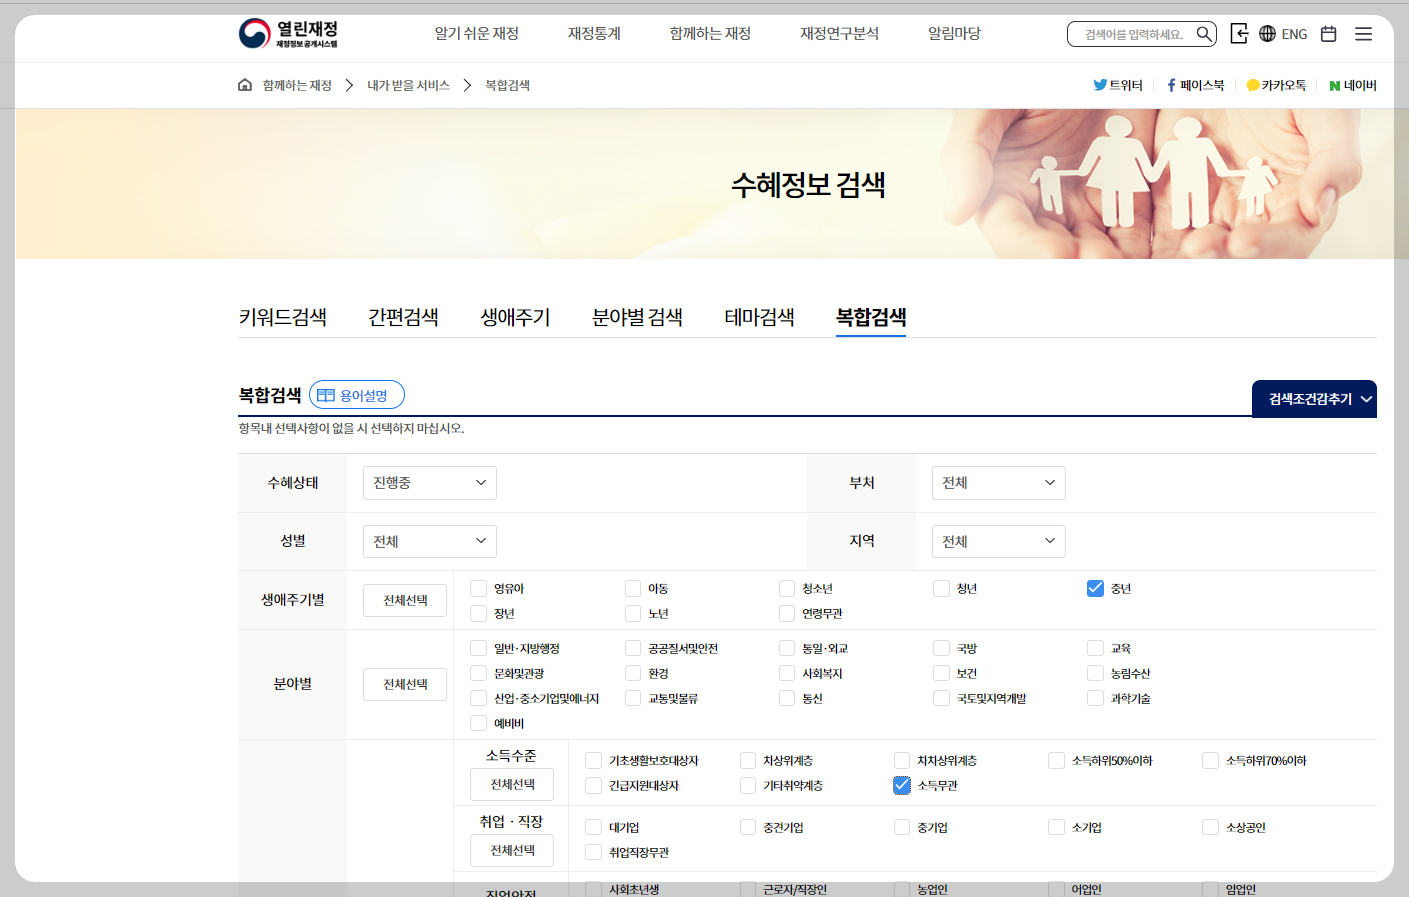Image resolution: width=1409 pixels, height=897 pixels.
Task: Open 알기 쉬운 재정 menu
Action: click(476, 34)
